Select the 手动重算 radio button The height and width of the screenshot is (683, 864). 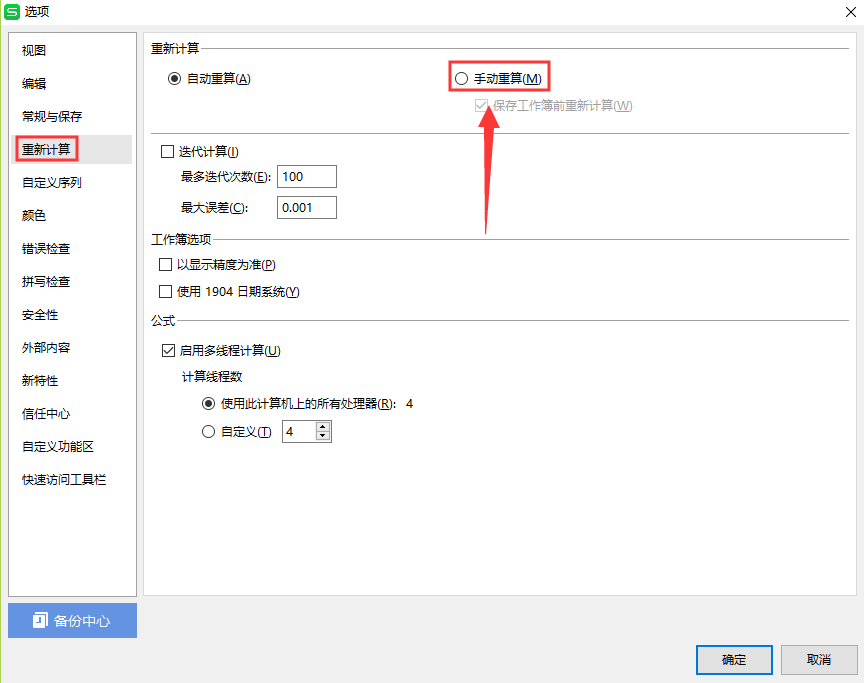point(461,79)
